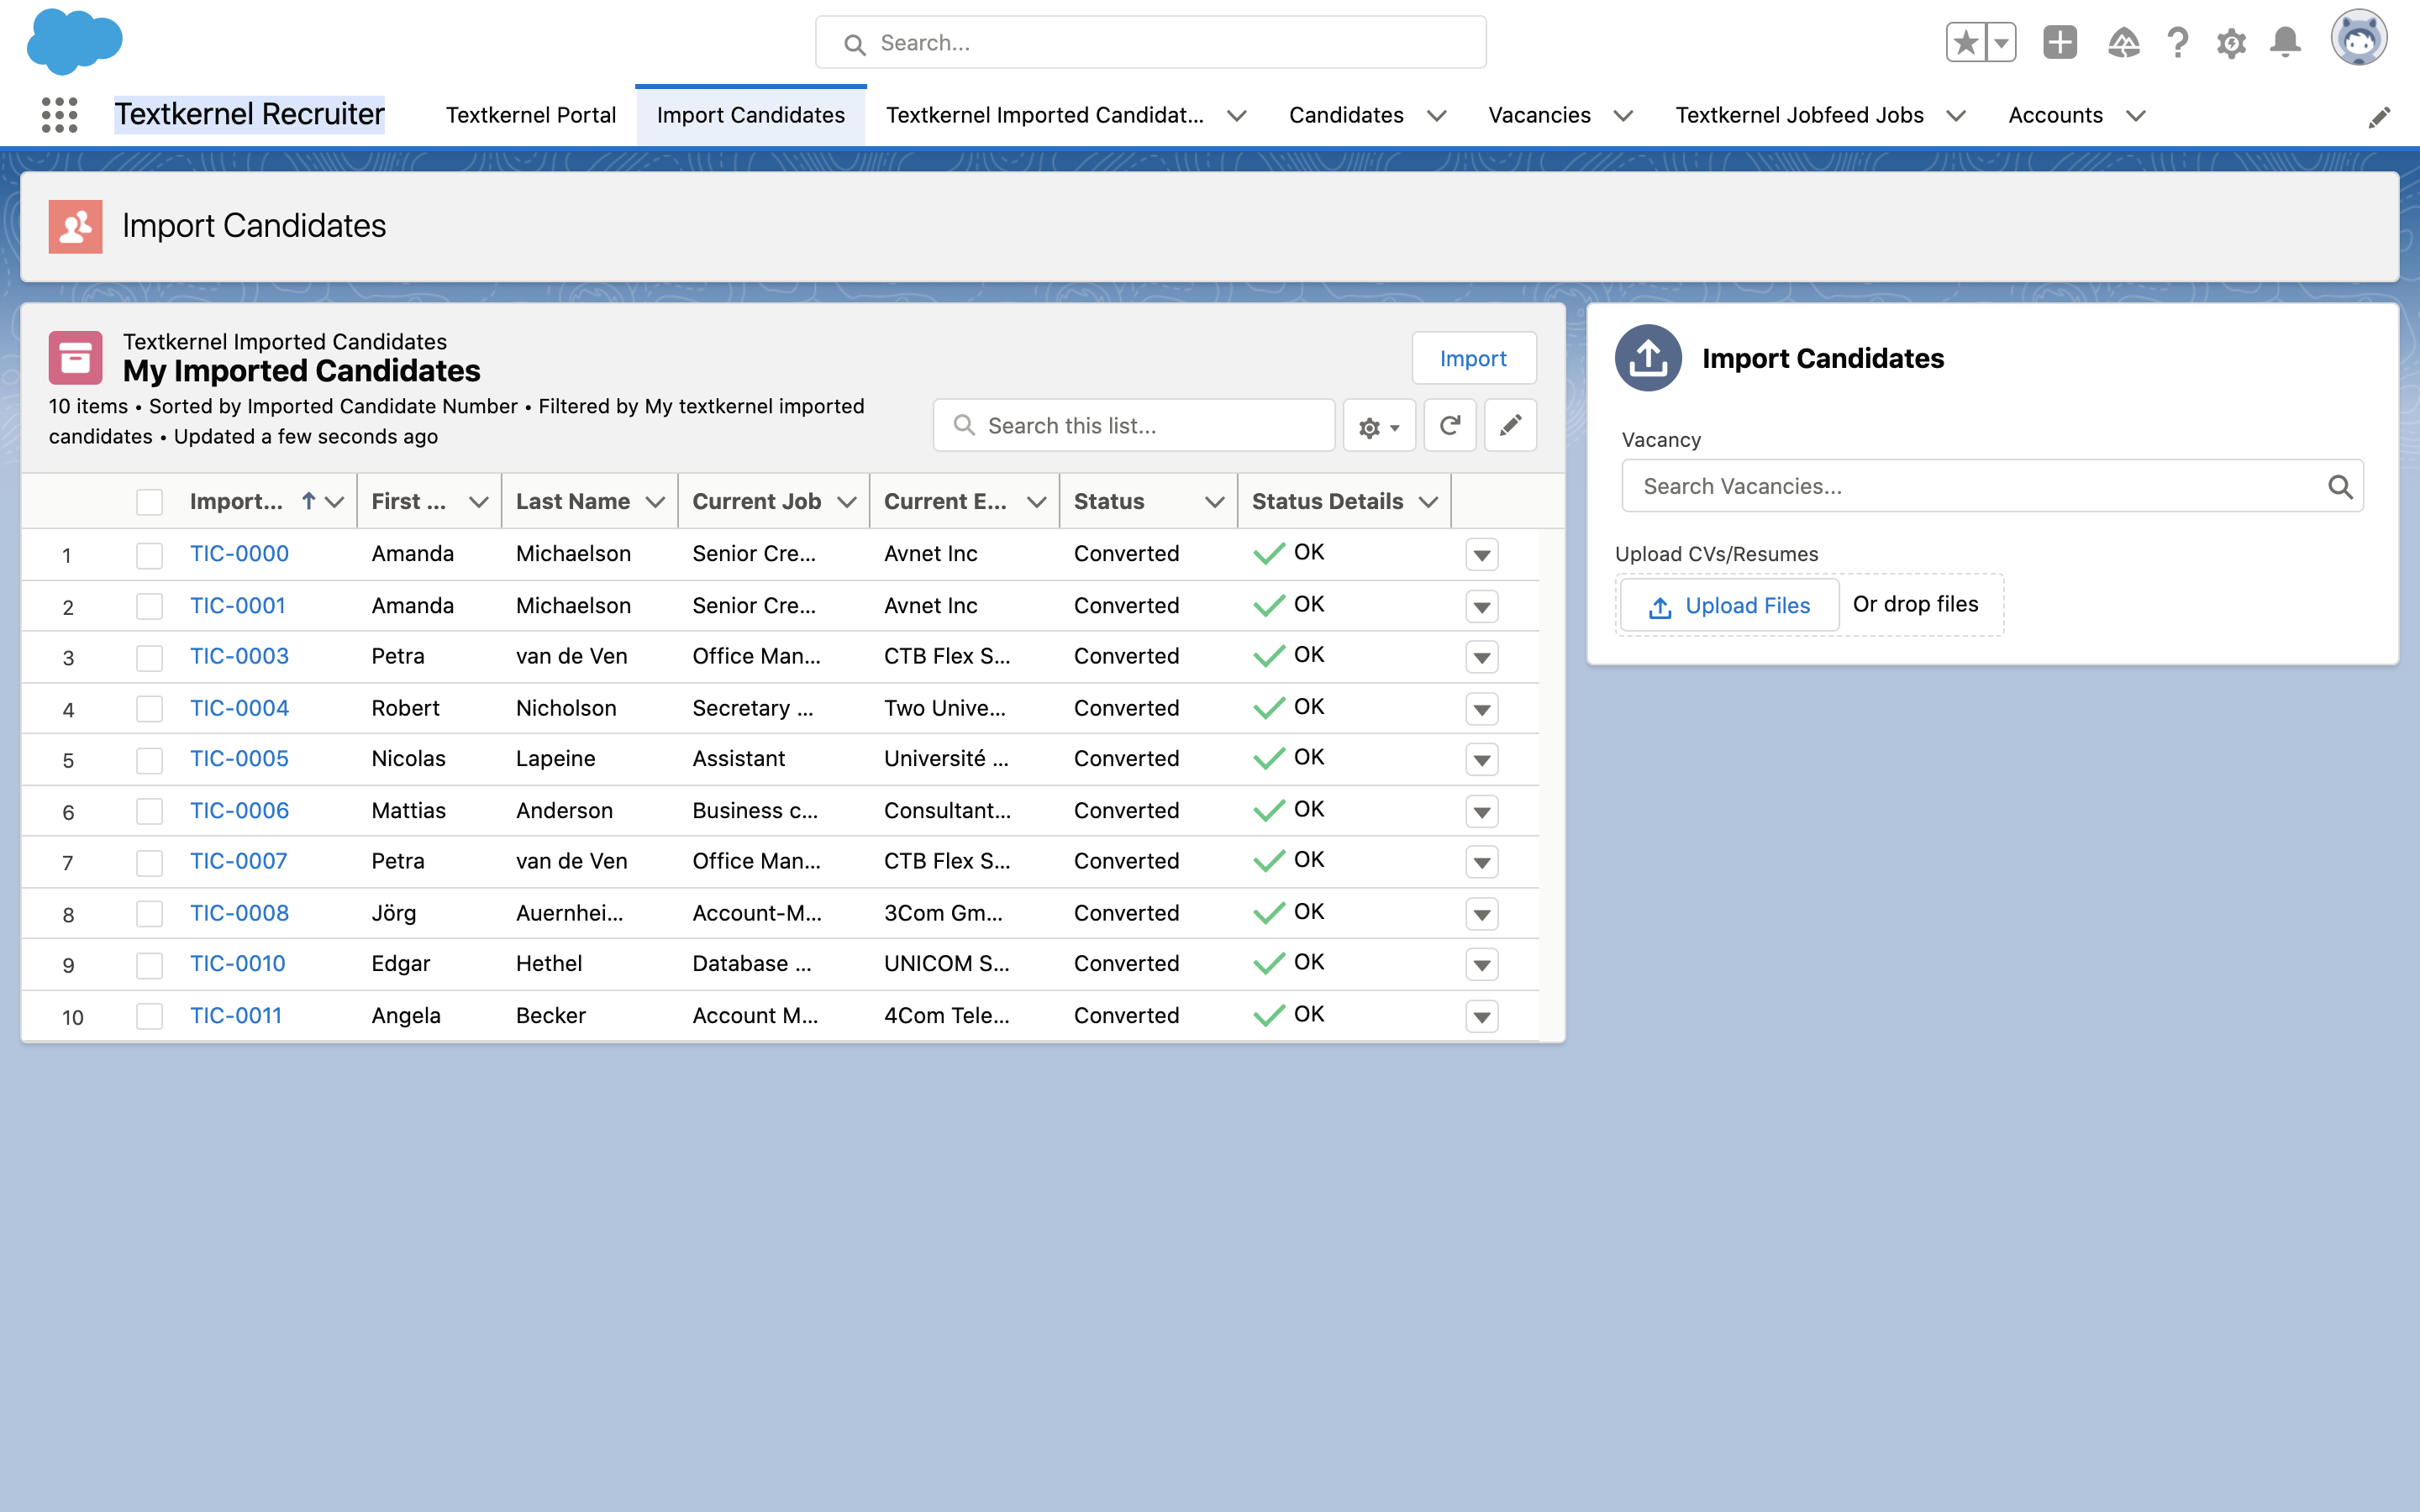Open the Setup gear icon

coord(2231,43)
